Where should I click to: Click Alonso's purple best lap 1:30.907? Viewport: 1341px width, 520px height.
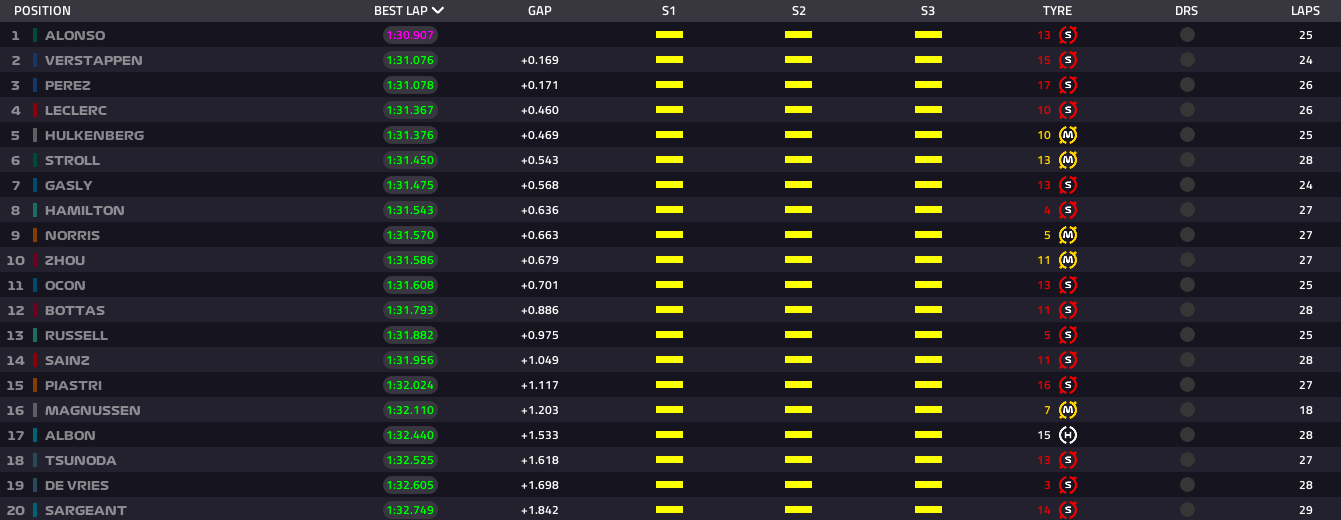click(410, 35)
